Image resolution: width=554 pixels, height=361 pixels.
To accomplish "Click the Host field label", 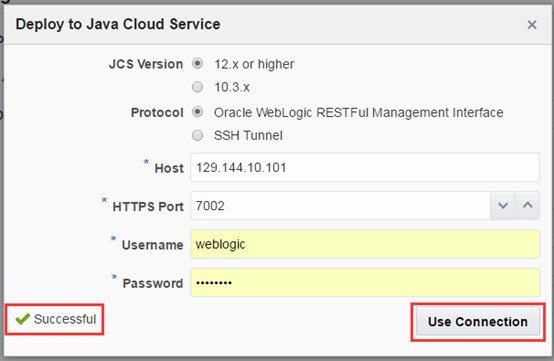I will 169,168.
